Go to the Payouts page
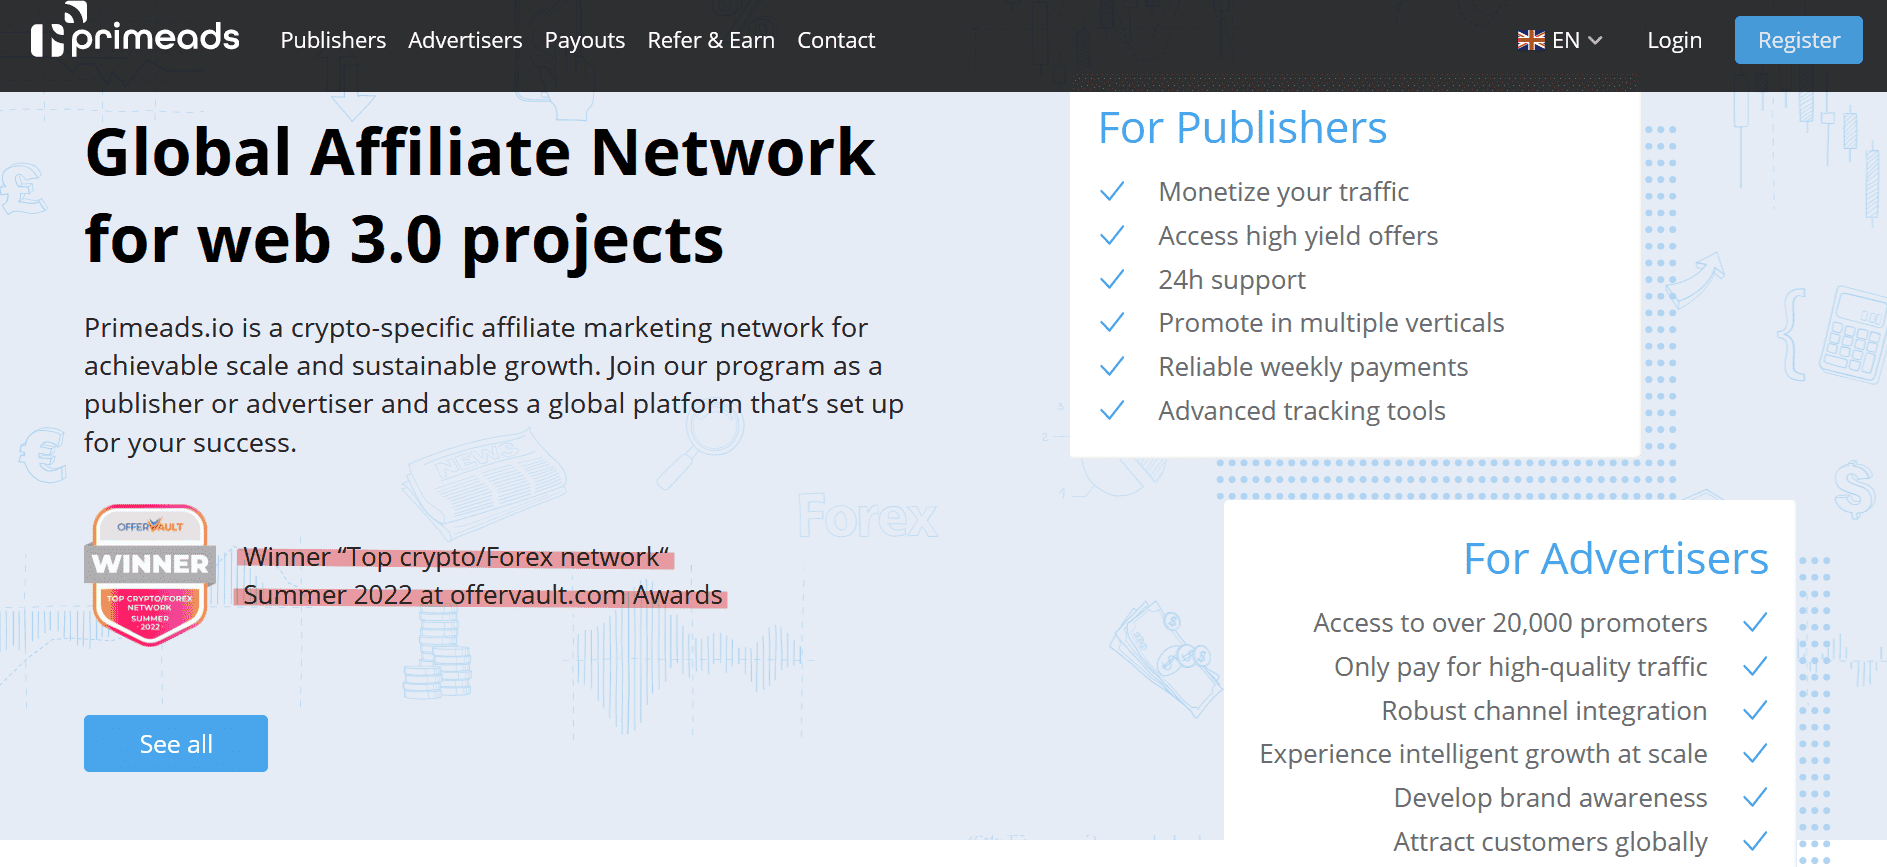 pyautogui.click(x=585, y=40)
